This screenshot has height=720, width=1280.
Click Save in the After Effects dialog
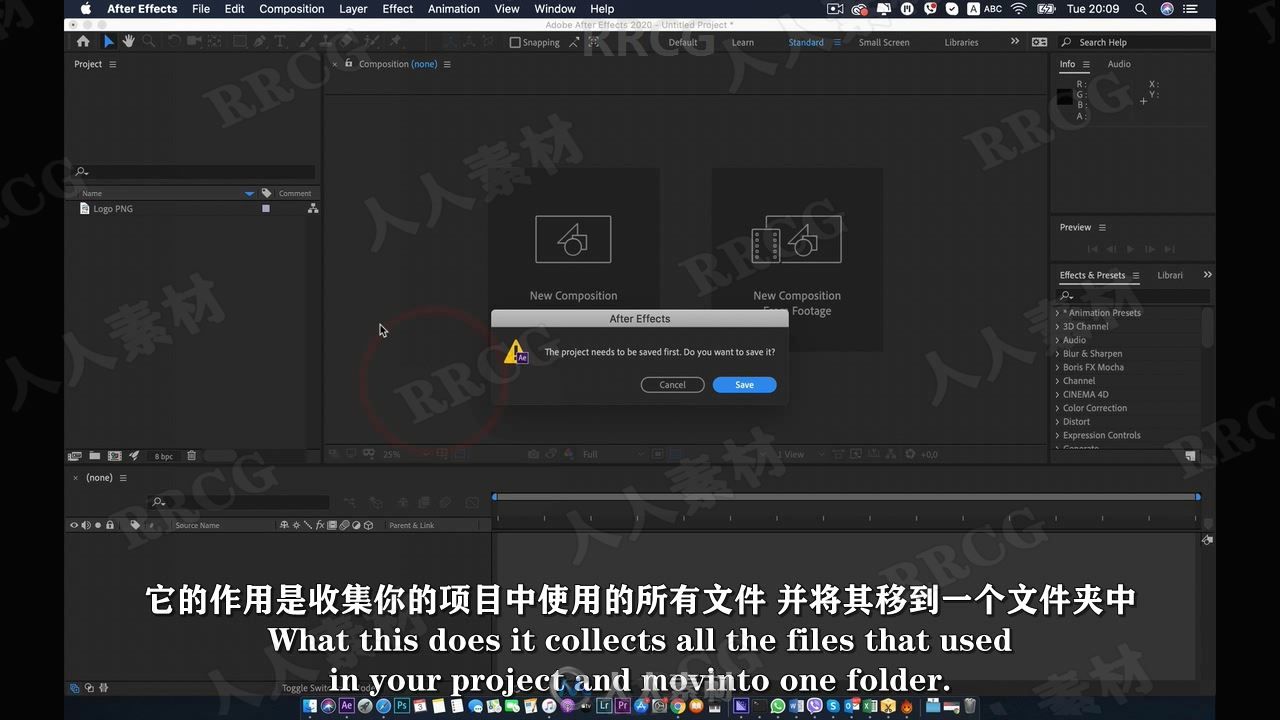point(744,385)
